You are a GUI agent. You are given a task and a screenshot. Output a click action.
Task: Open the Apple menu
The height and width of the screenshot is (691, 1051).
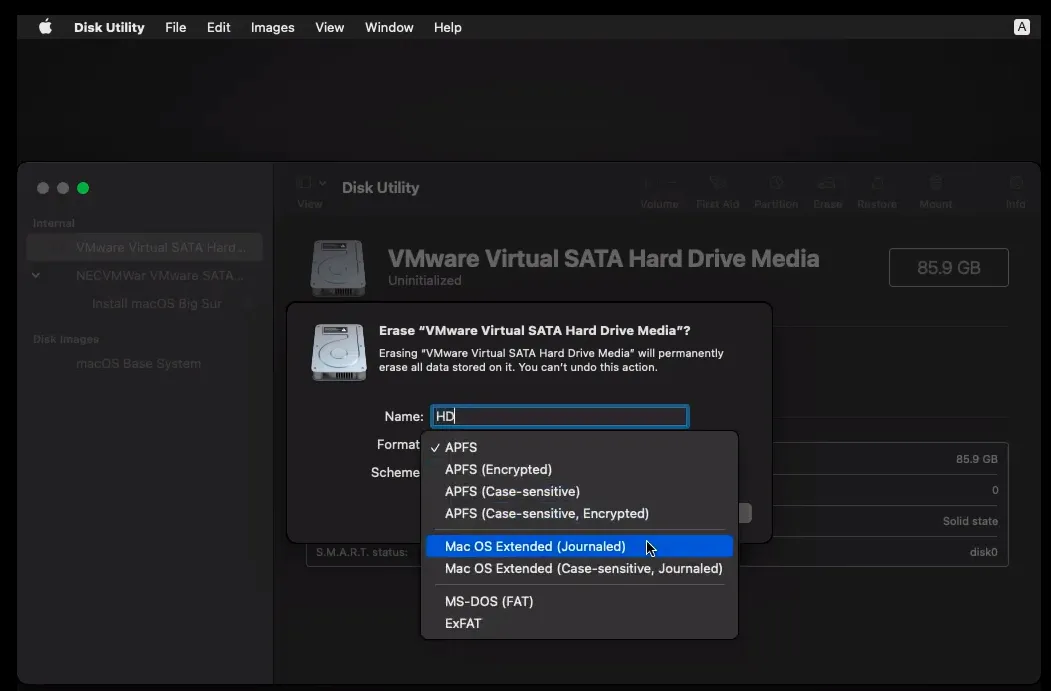click(45, 27)
